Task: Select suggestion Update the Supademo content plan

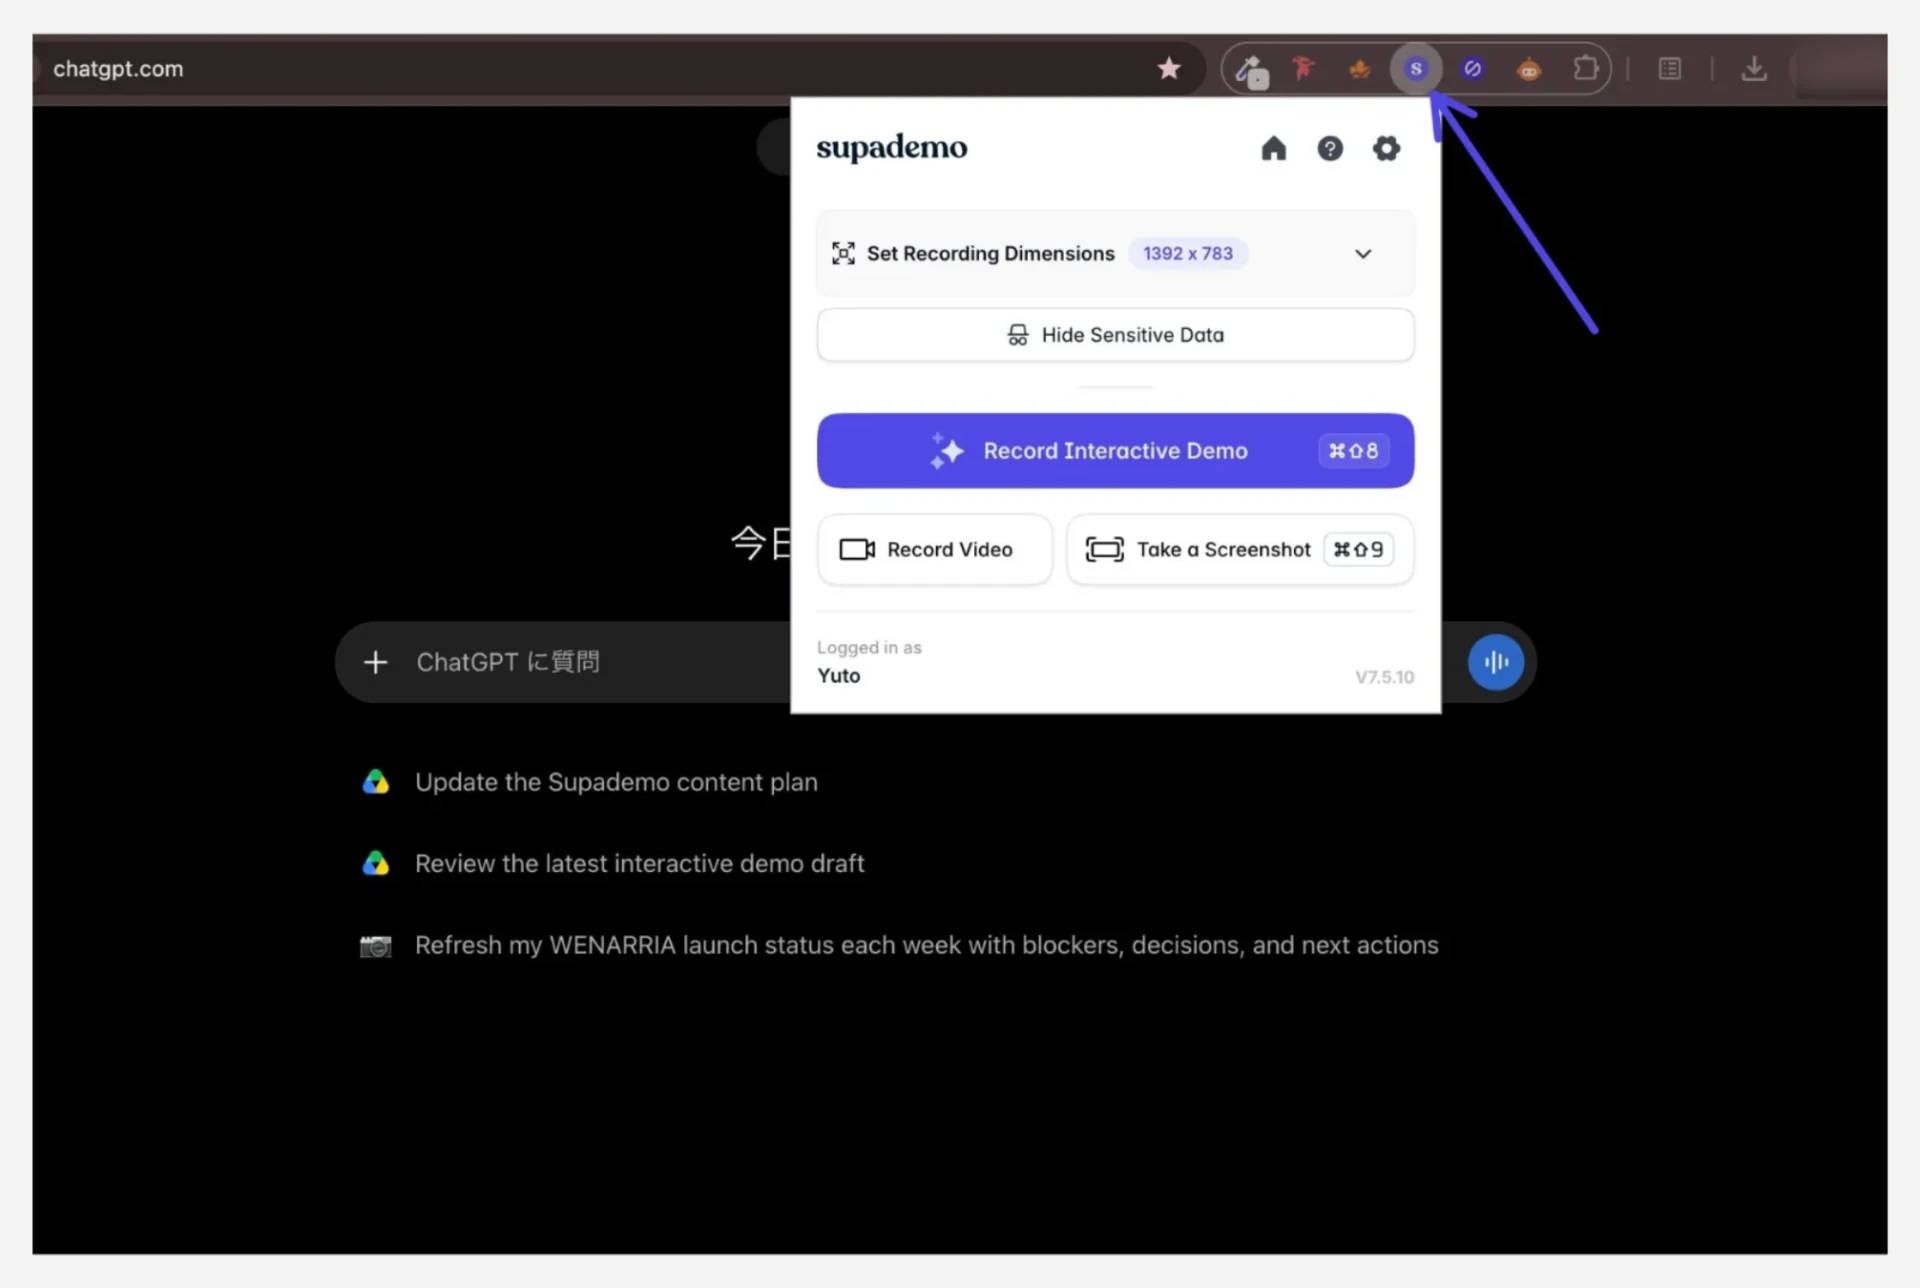Action: click(616, 782)
